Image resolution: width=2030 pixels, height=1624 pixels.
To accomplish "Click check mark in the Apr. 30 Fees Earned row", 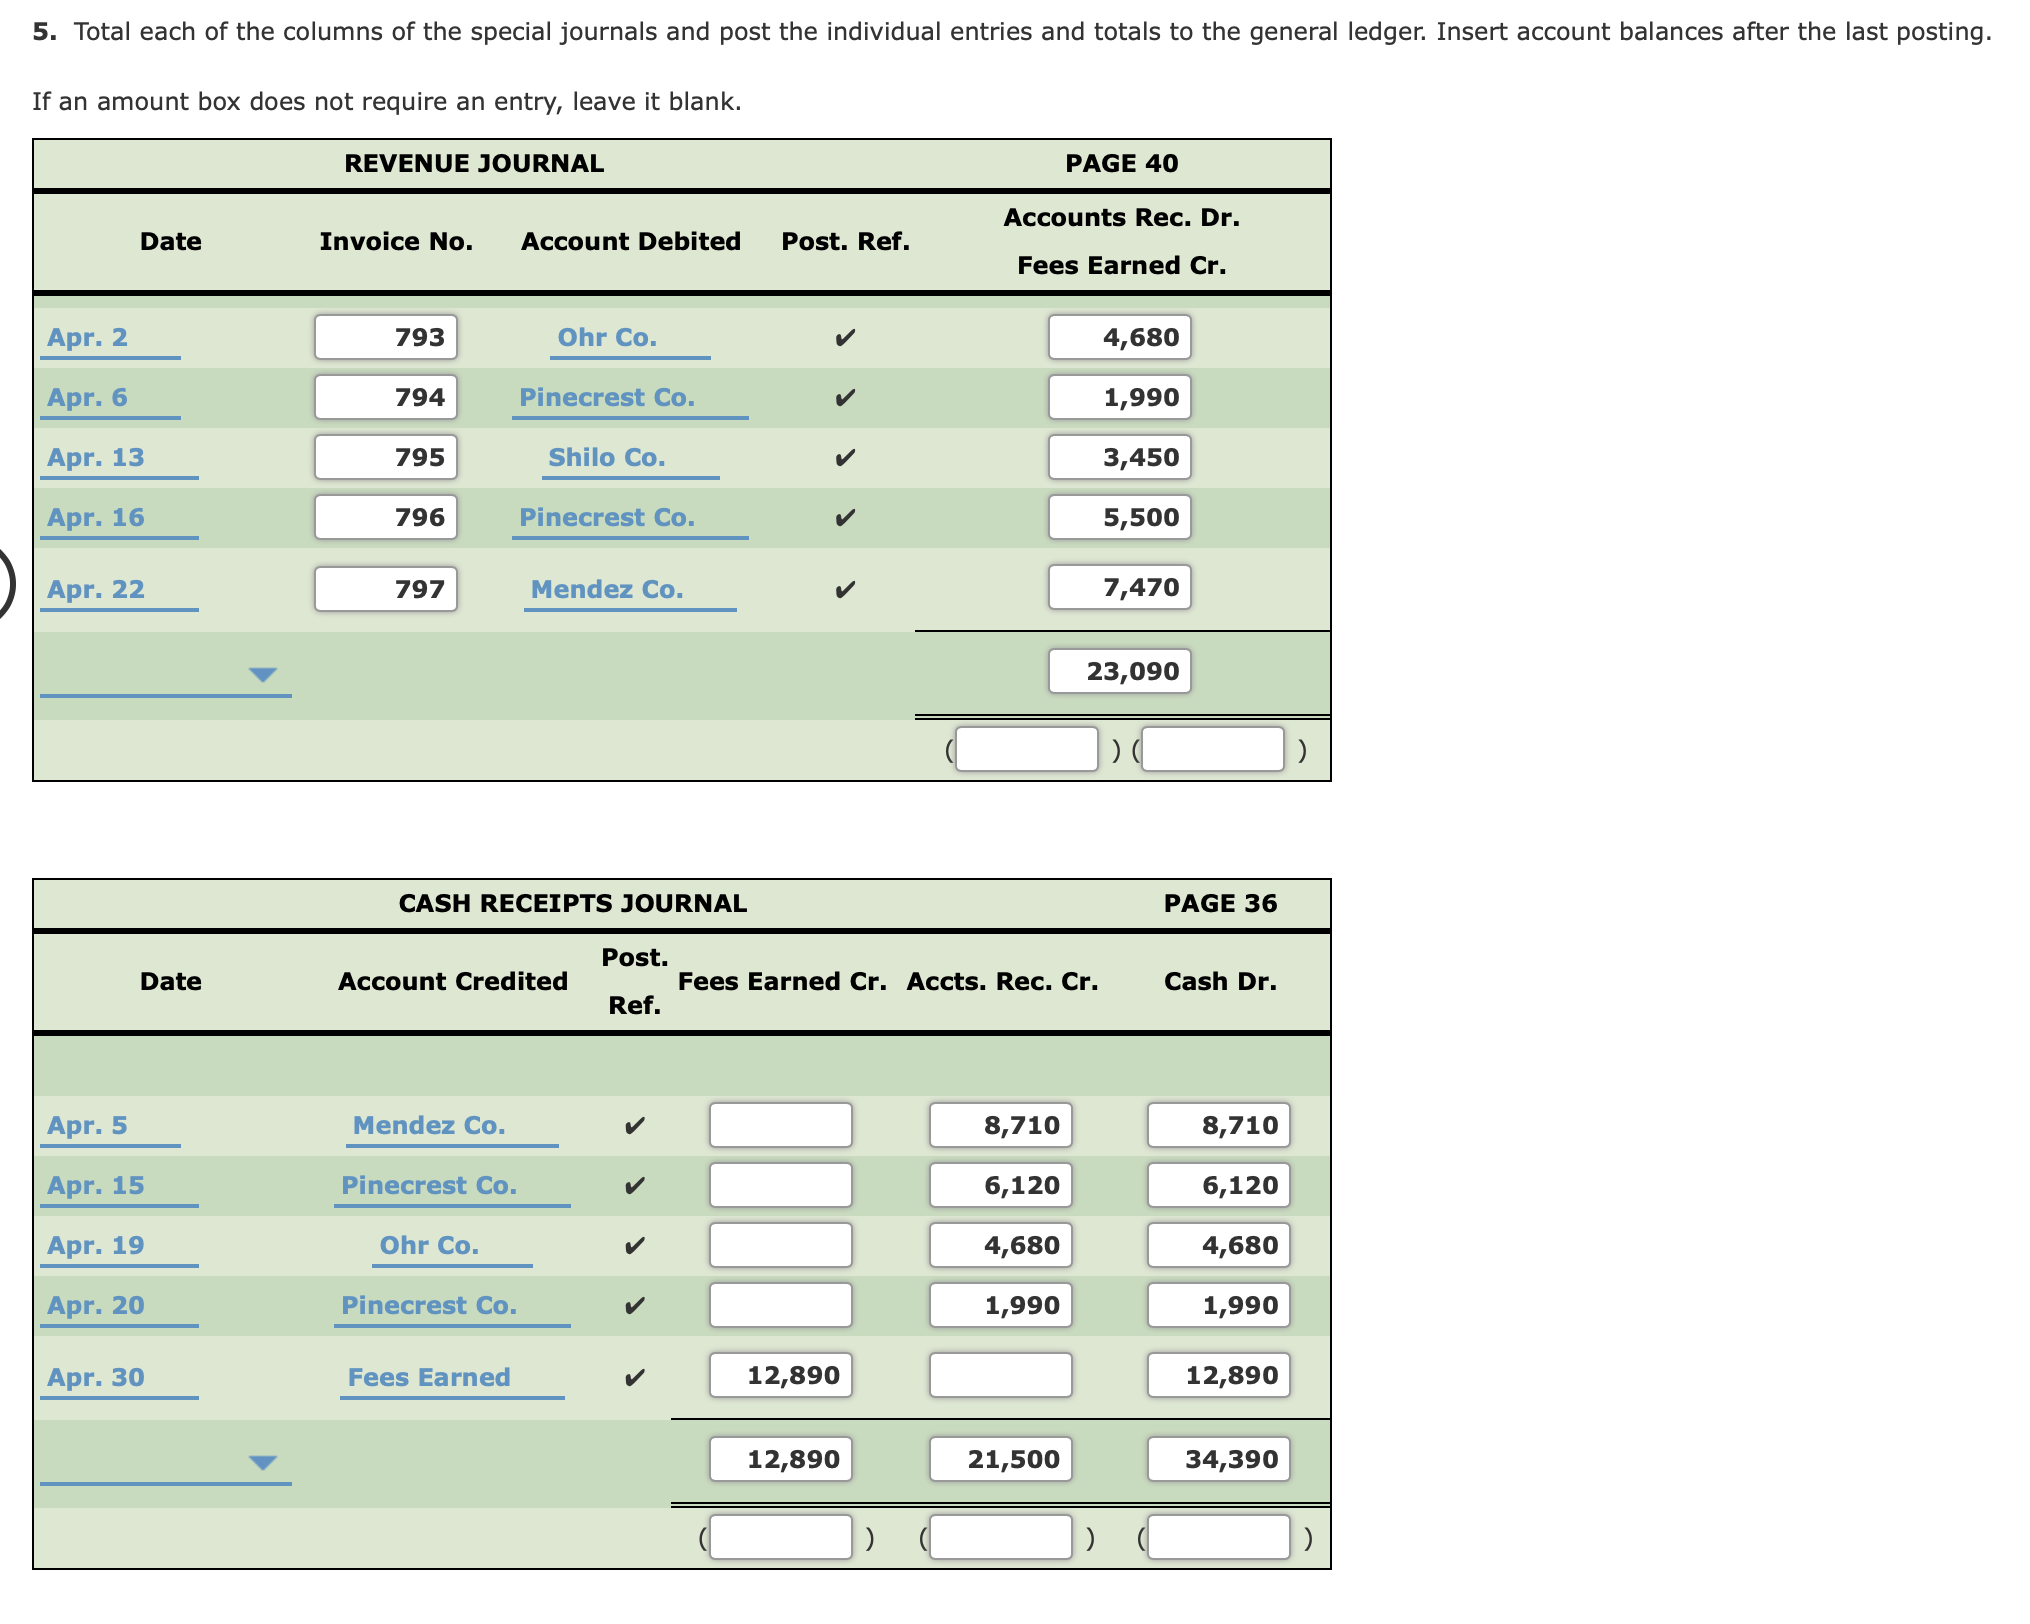I will point(633,1378).
